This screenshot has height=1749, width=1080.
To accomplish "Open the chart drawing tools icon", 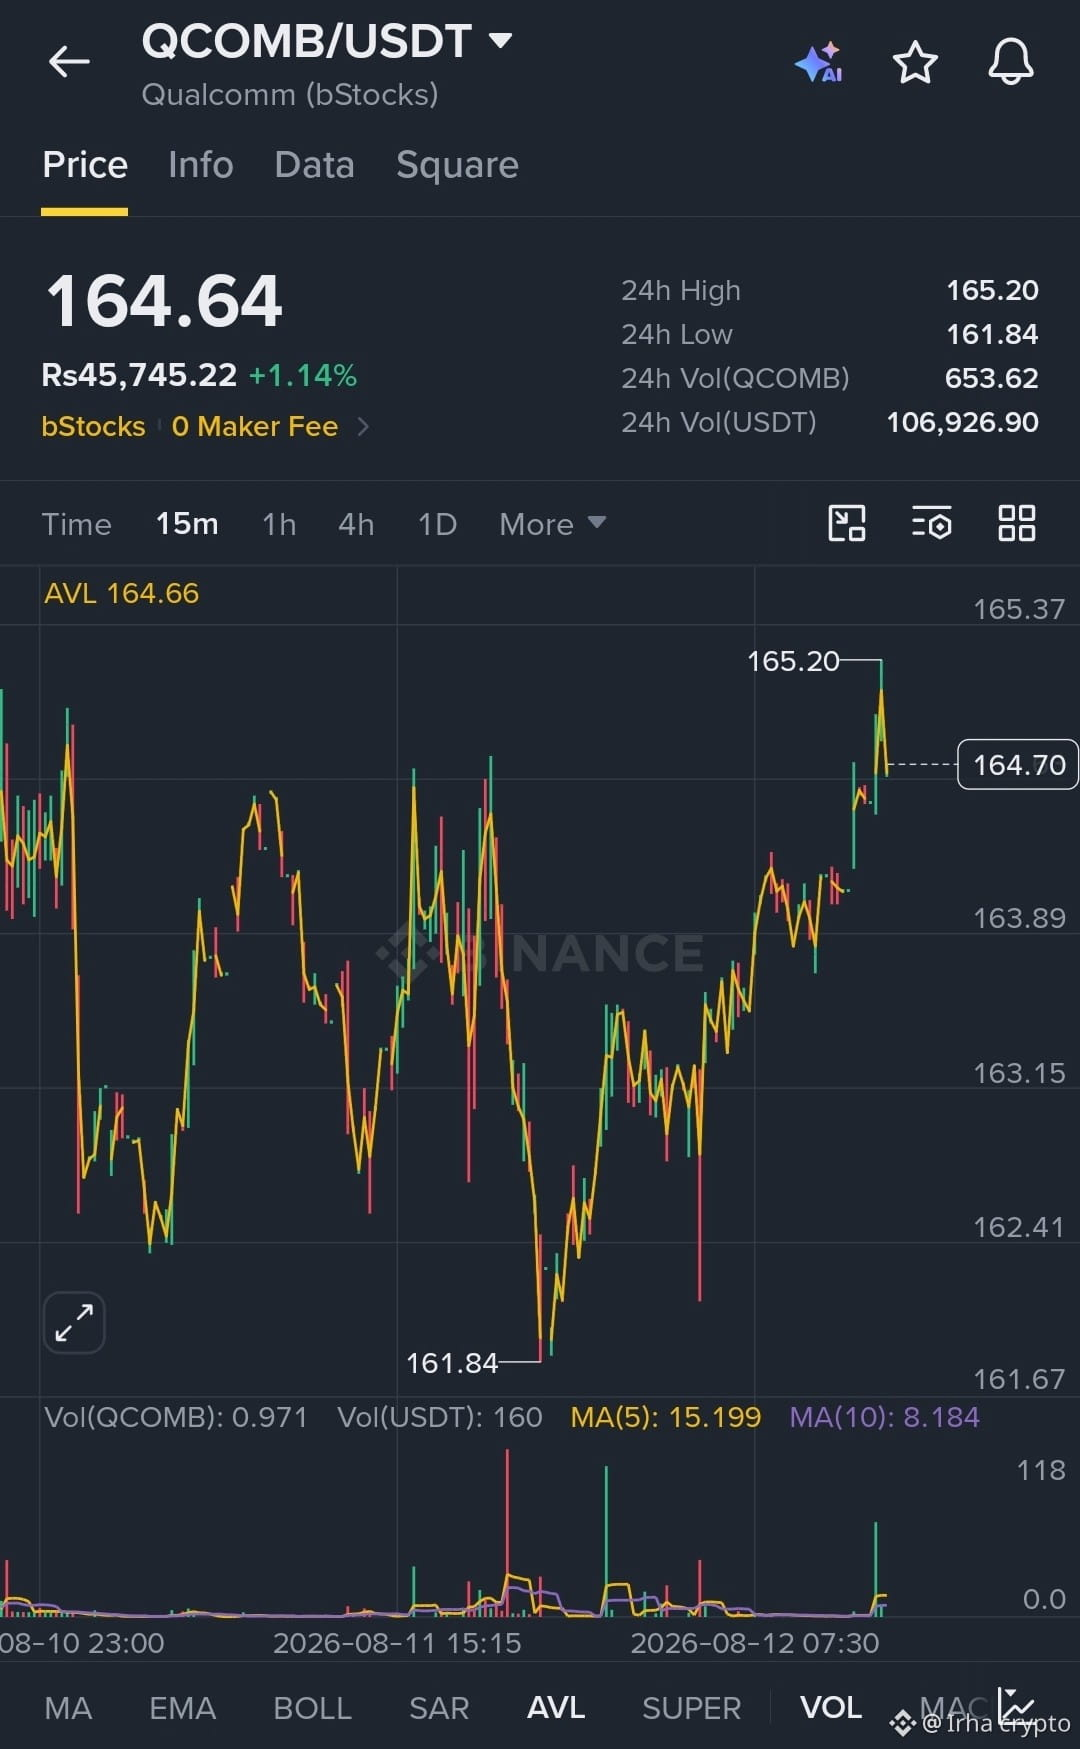I will 847,523.
